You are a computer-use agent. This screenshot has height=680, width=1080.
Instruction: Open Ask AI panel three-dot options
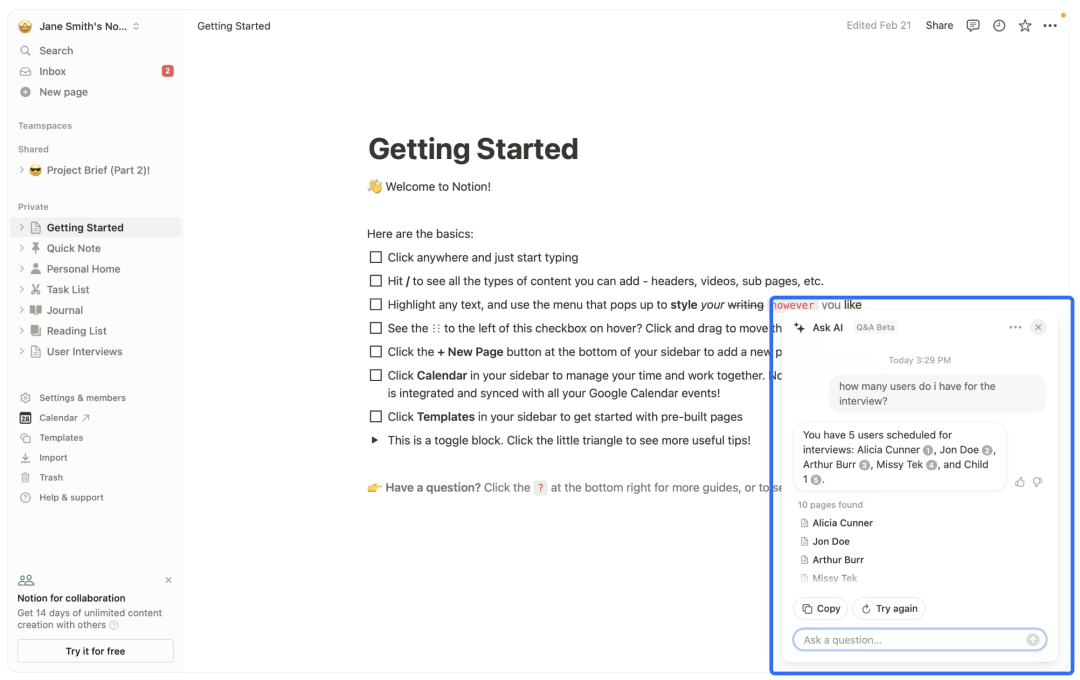pyautogui.click(x=1015, y=327)
